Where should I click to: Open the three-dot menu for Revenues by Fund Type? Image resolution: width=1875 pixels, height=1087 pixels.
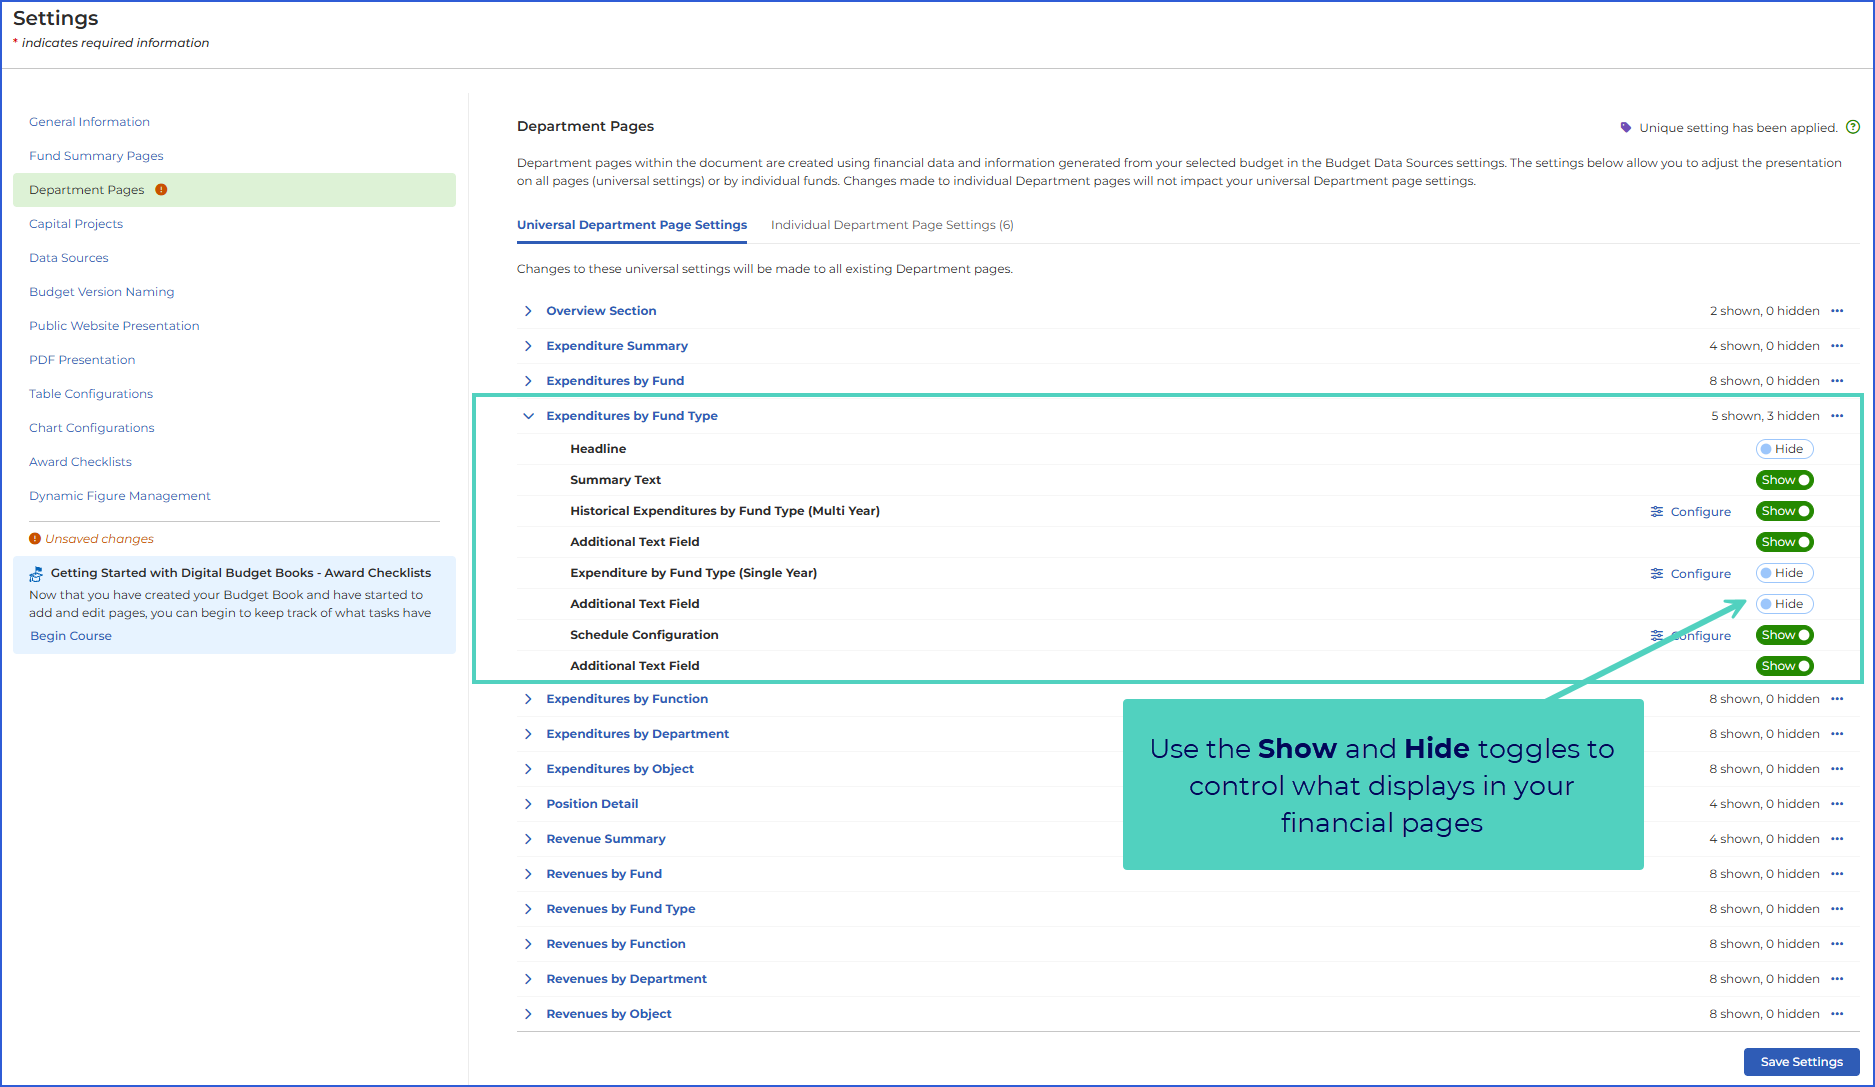coord(1837,909)
